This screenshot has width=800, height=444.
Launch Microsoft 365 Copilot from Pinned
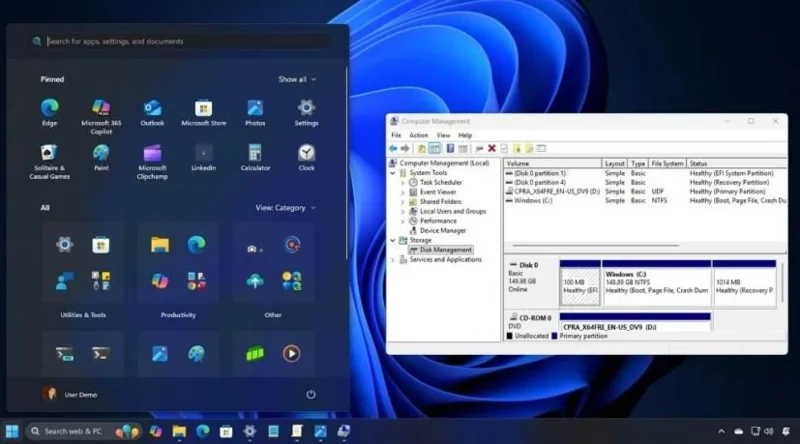pos(101,116)
